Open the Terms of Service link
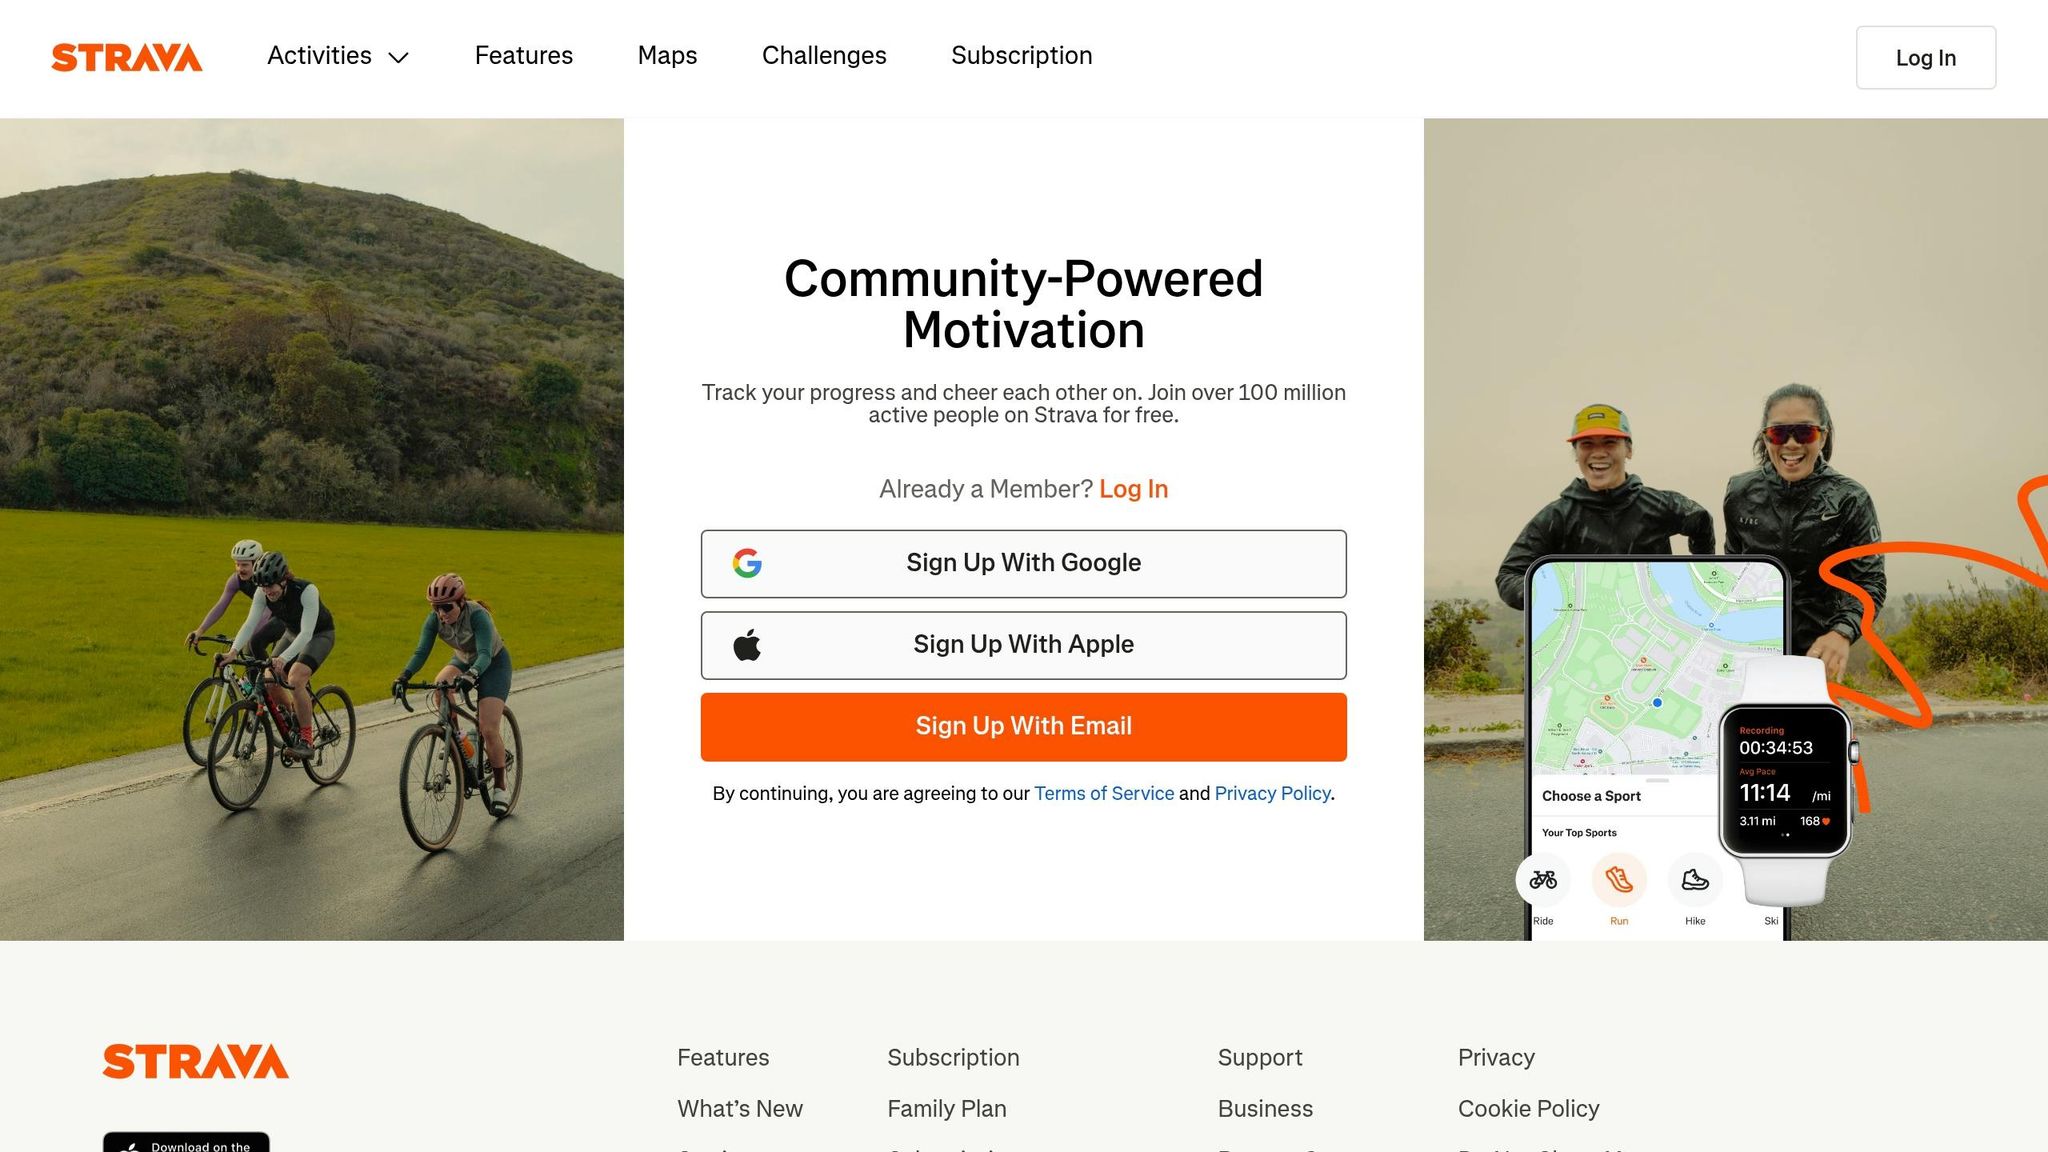The image size is (2048, 1152). [1103, 793]
